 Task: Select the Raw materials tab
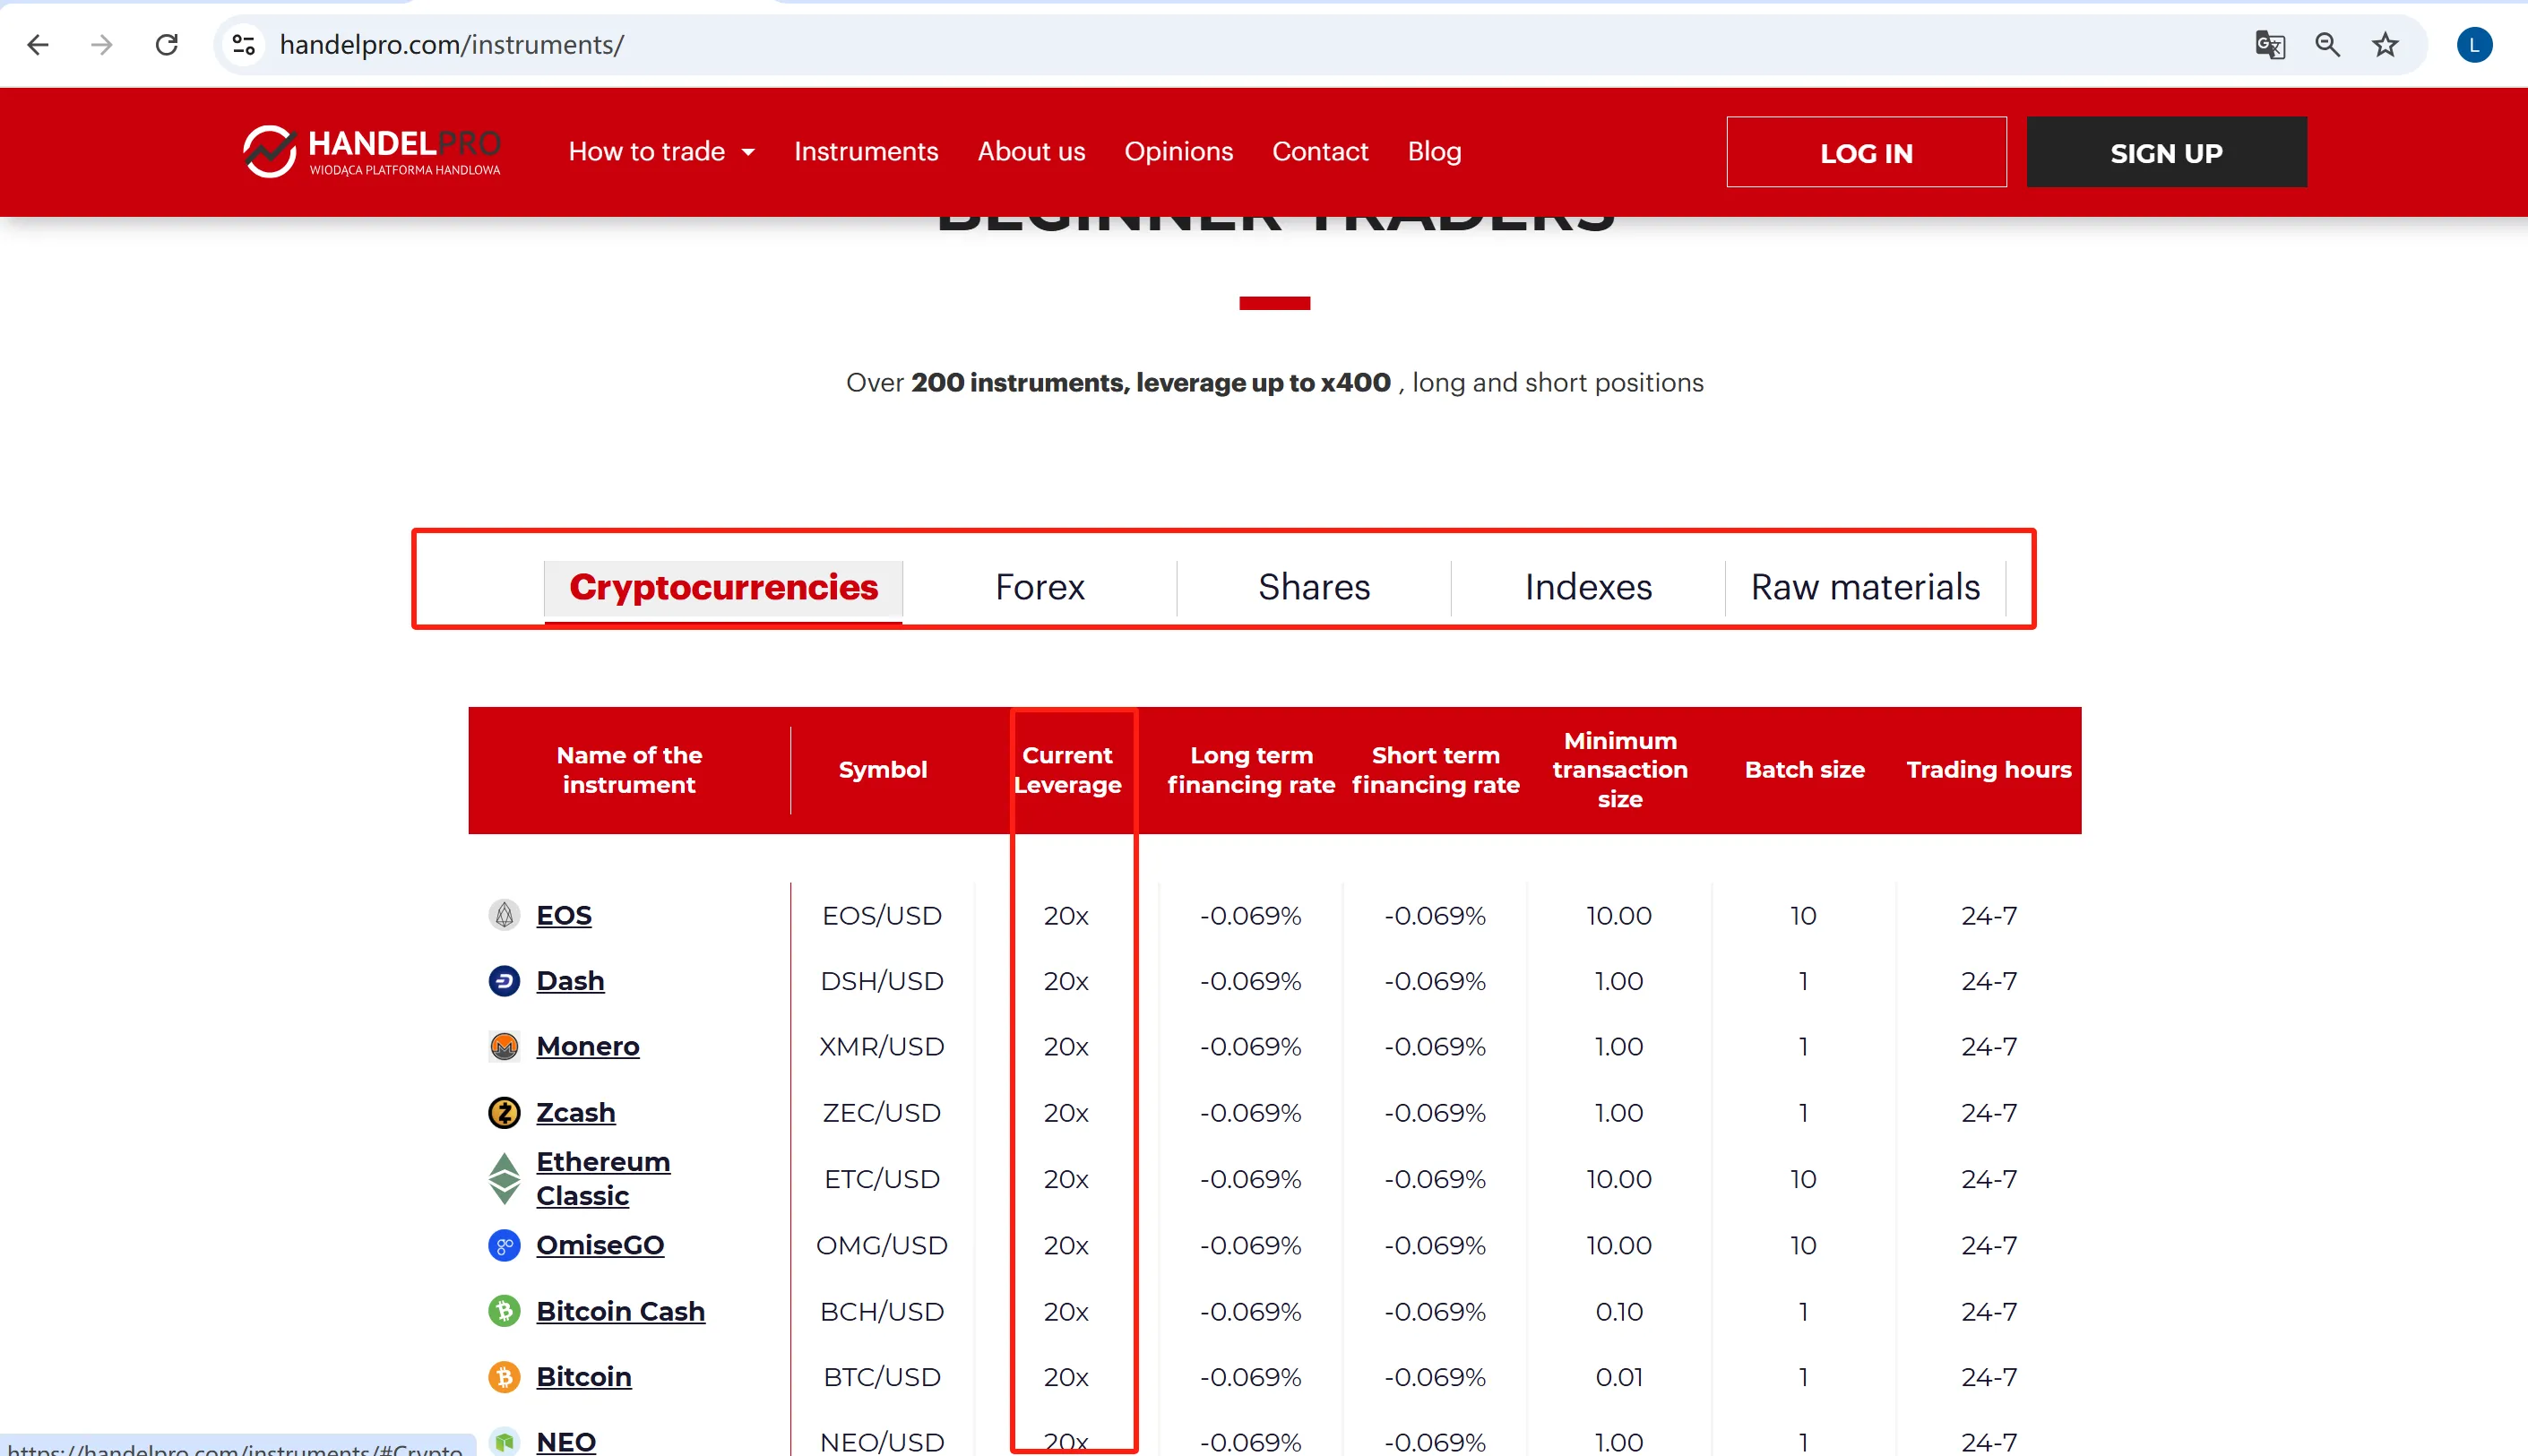coord(1865,587)
